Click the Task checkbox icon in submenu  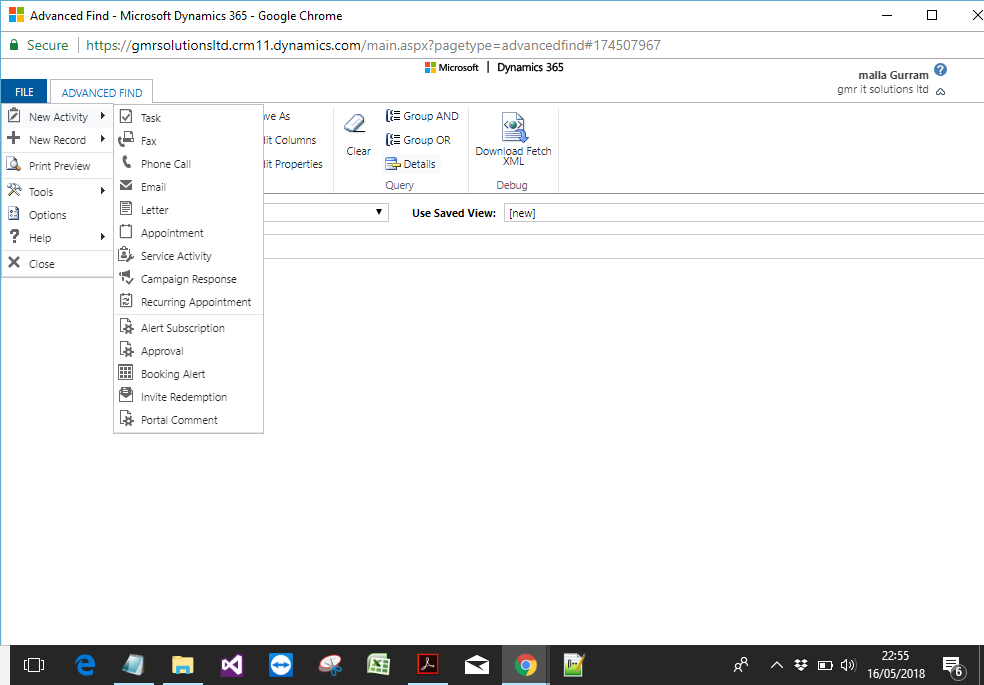coord(126,117)
